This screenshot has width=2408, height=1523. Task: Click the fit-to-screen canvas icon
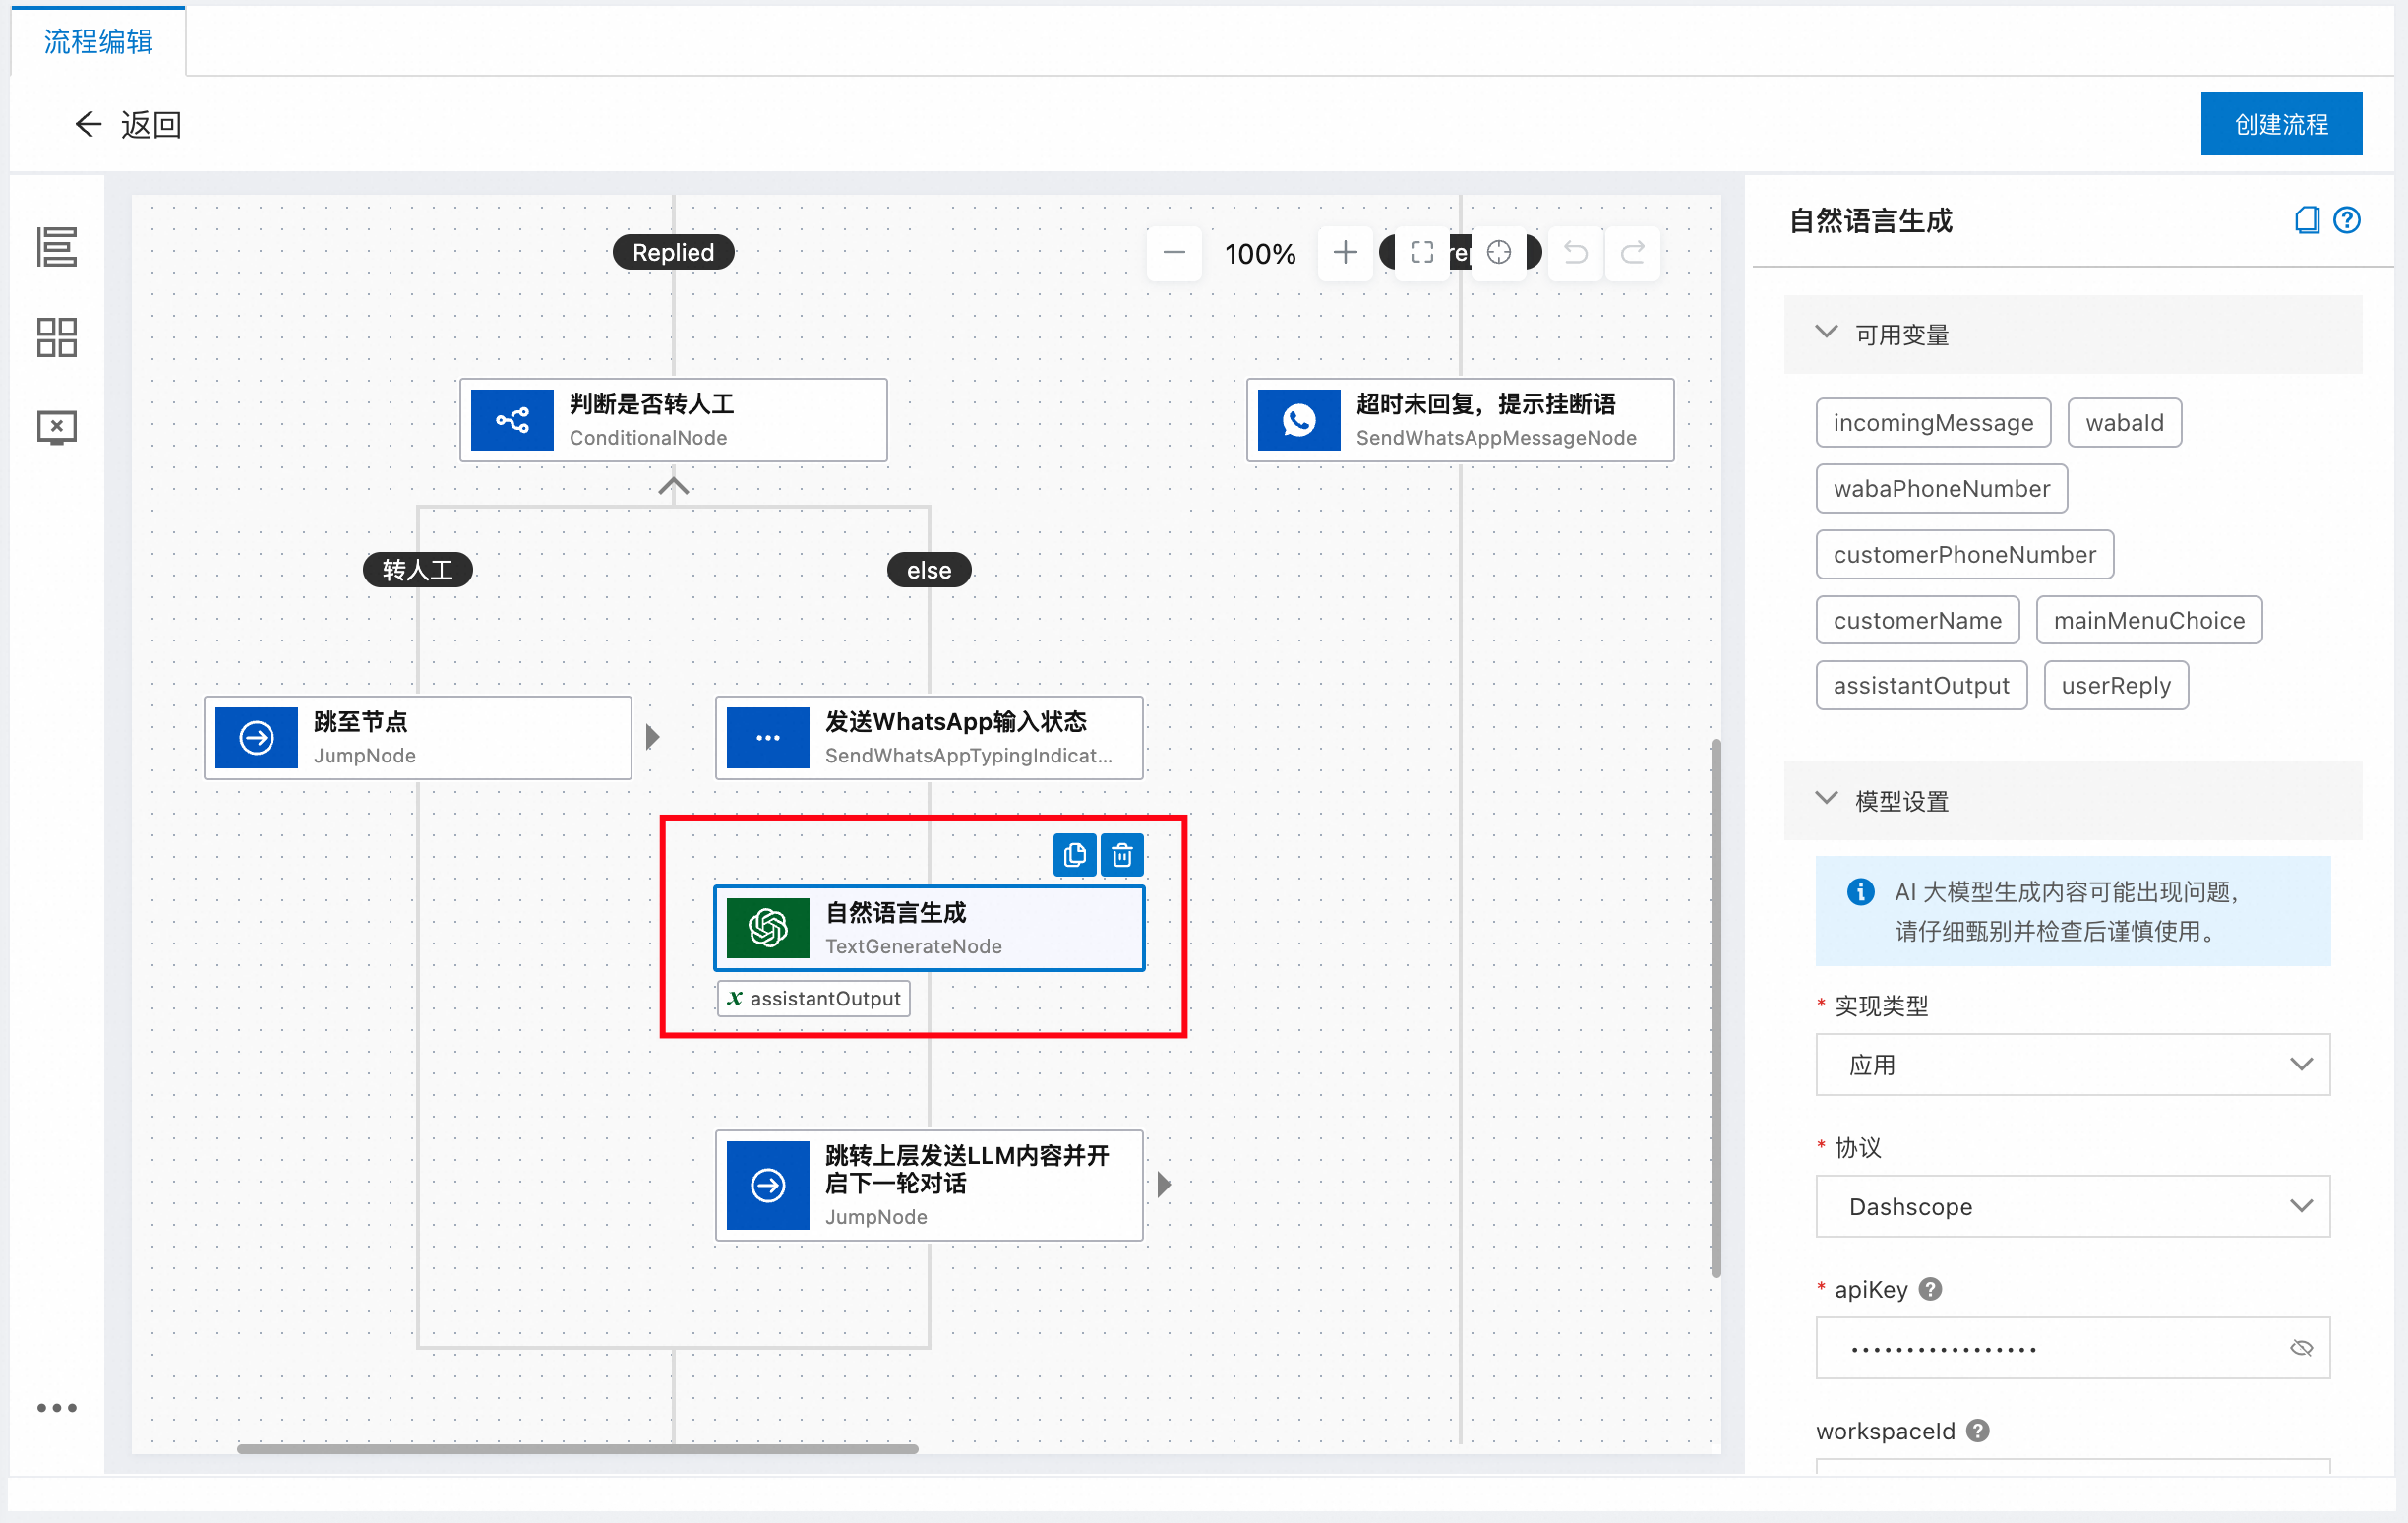point(1421,253)
